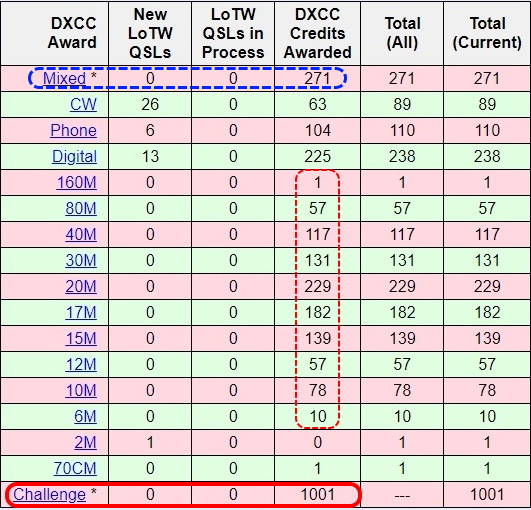Open the CW award link
The height and width of the screenshot is (510, 531).
click(x=83, y=104)
